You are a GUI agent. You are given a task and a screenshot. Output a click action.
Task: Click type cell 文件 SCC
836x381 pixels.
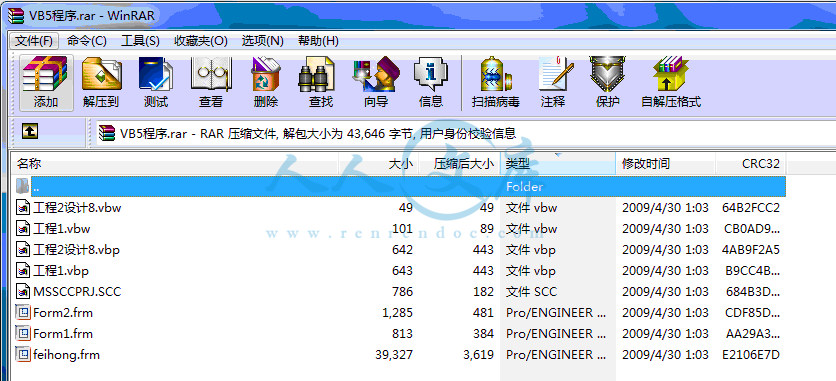531,291
